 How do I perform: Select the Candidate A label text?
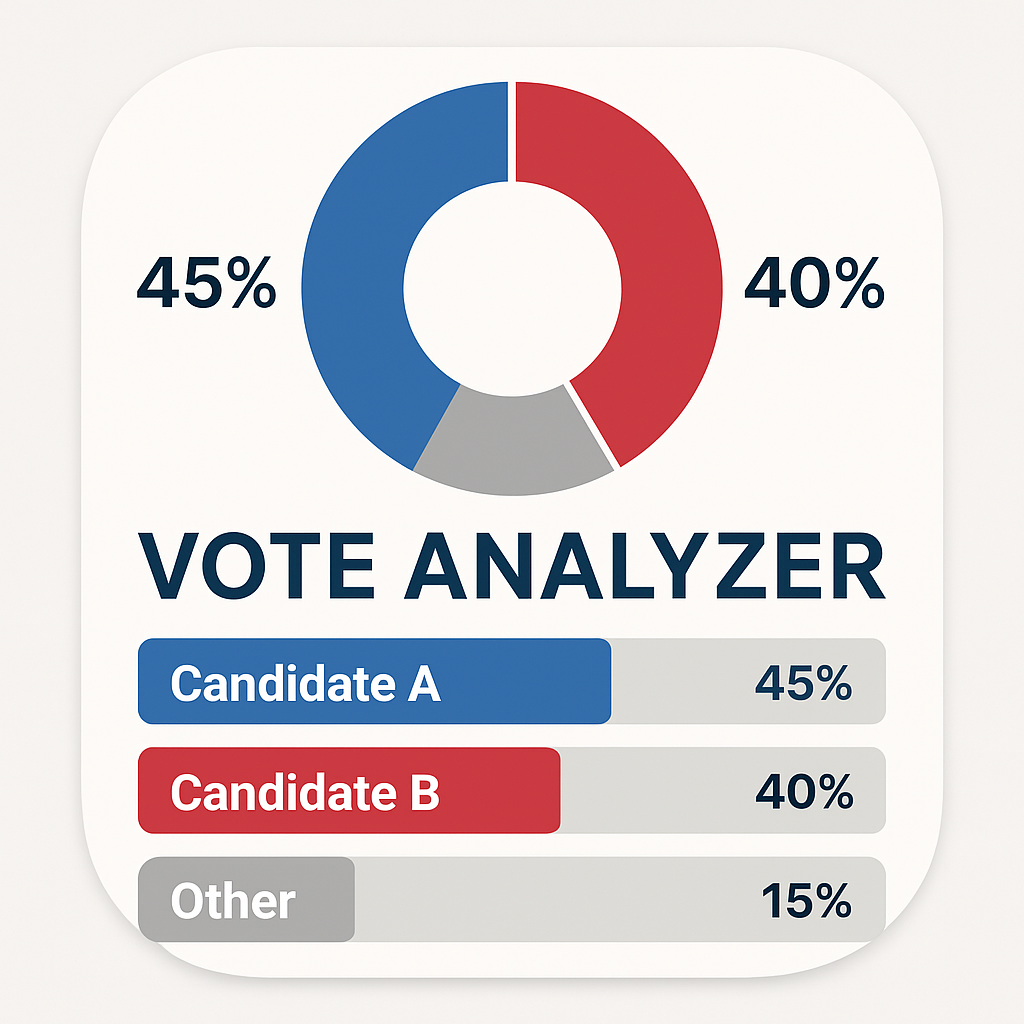[305, 683]
